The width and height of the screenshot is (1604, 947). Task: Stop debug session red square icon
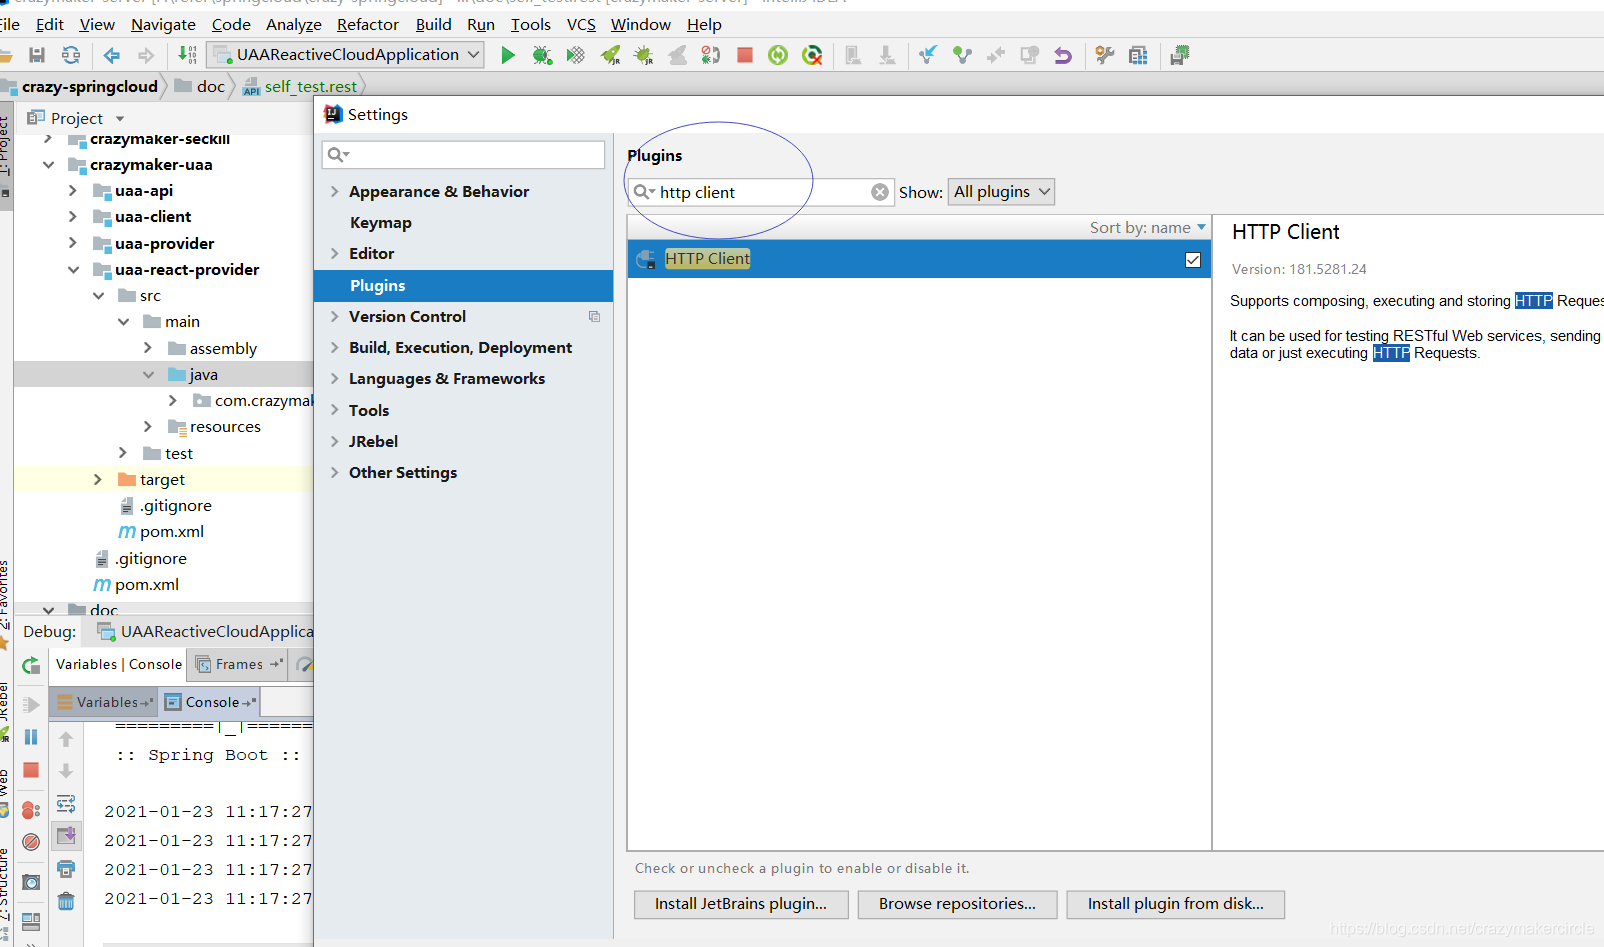coord(31,770)
